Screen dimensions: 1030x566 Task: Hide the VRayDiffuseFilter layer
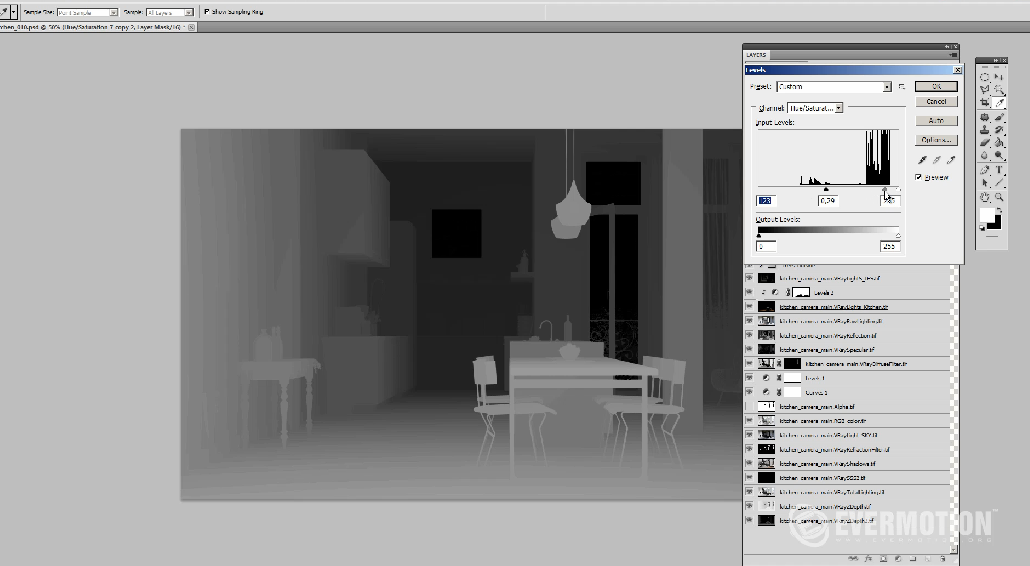[749, 363]
